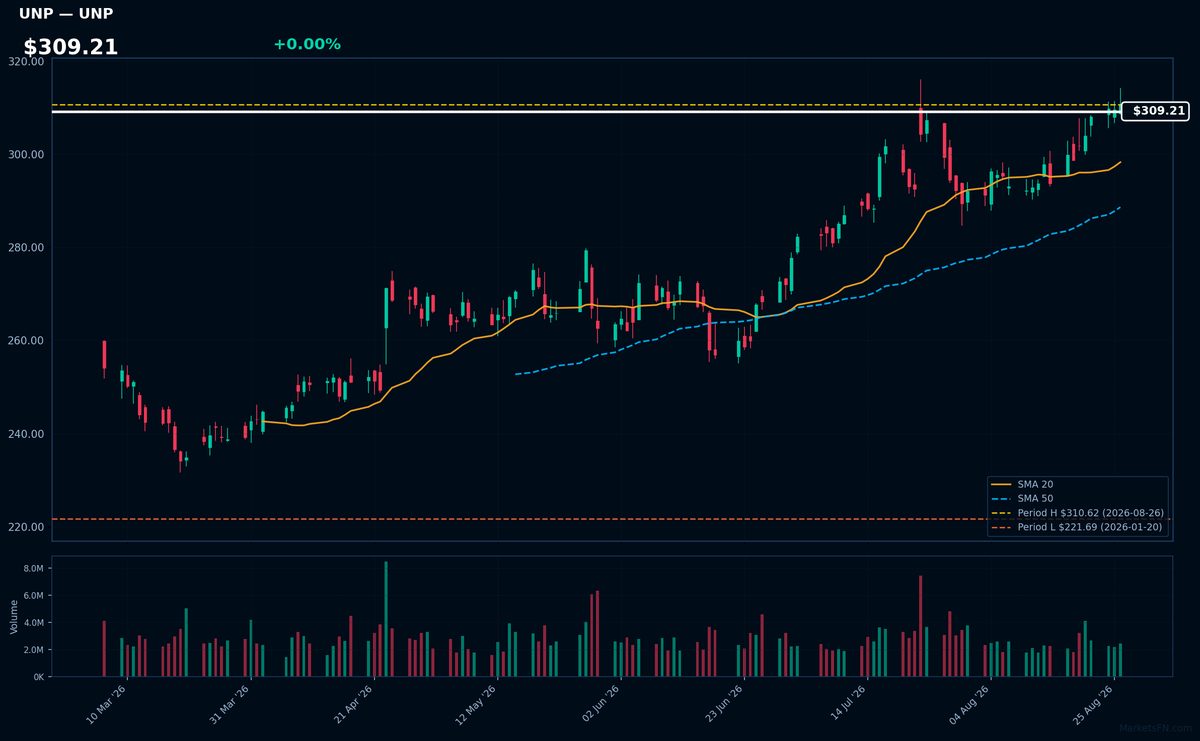Click the +0.00% change value
Screen dimensions: 1200x741
307,44
